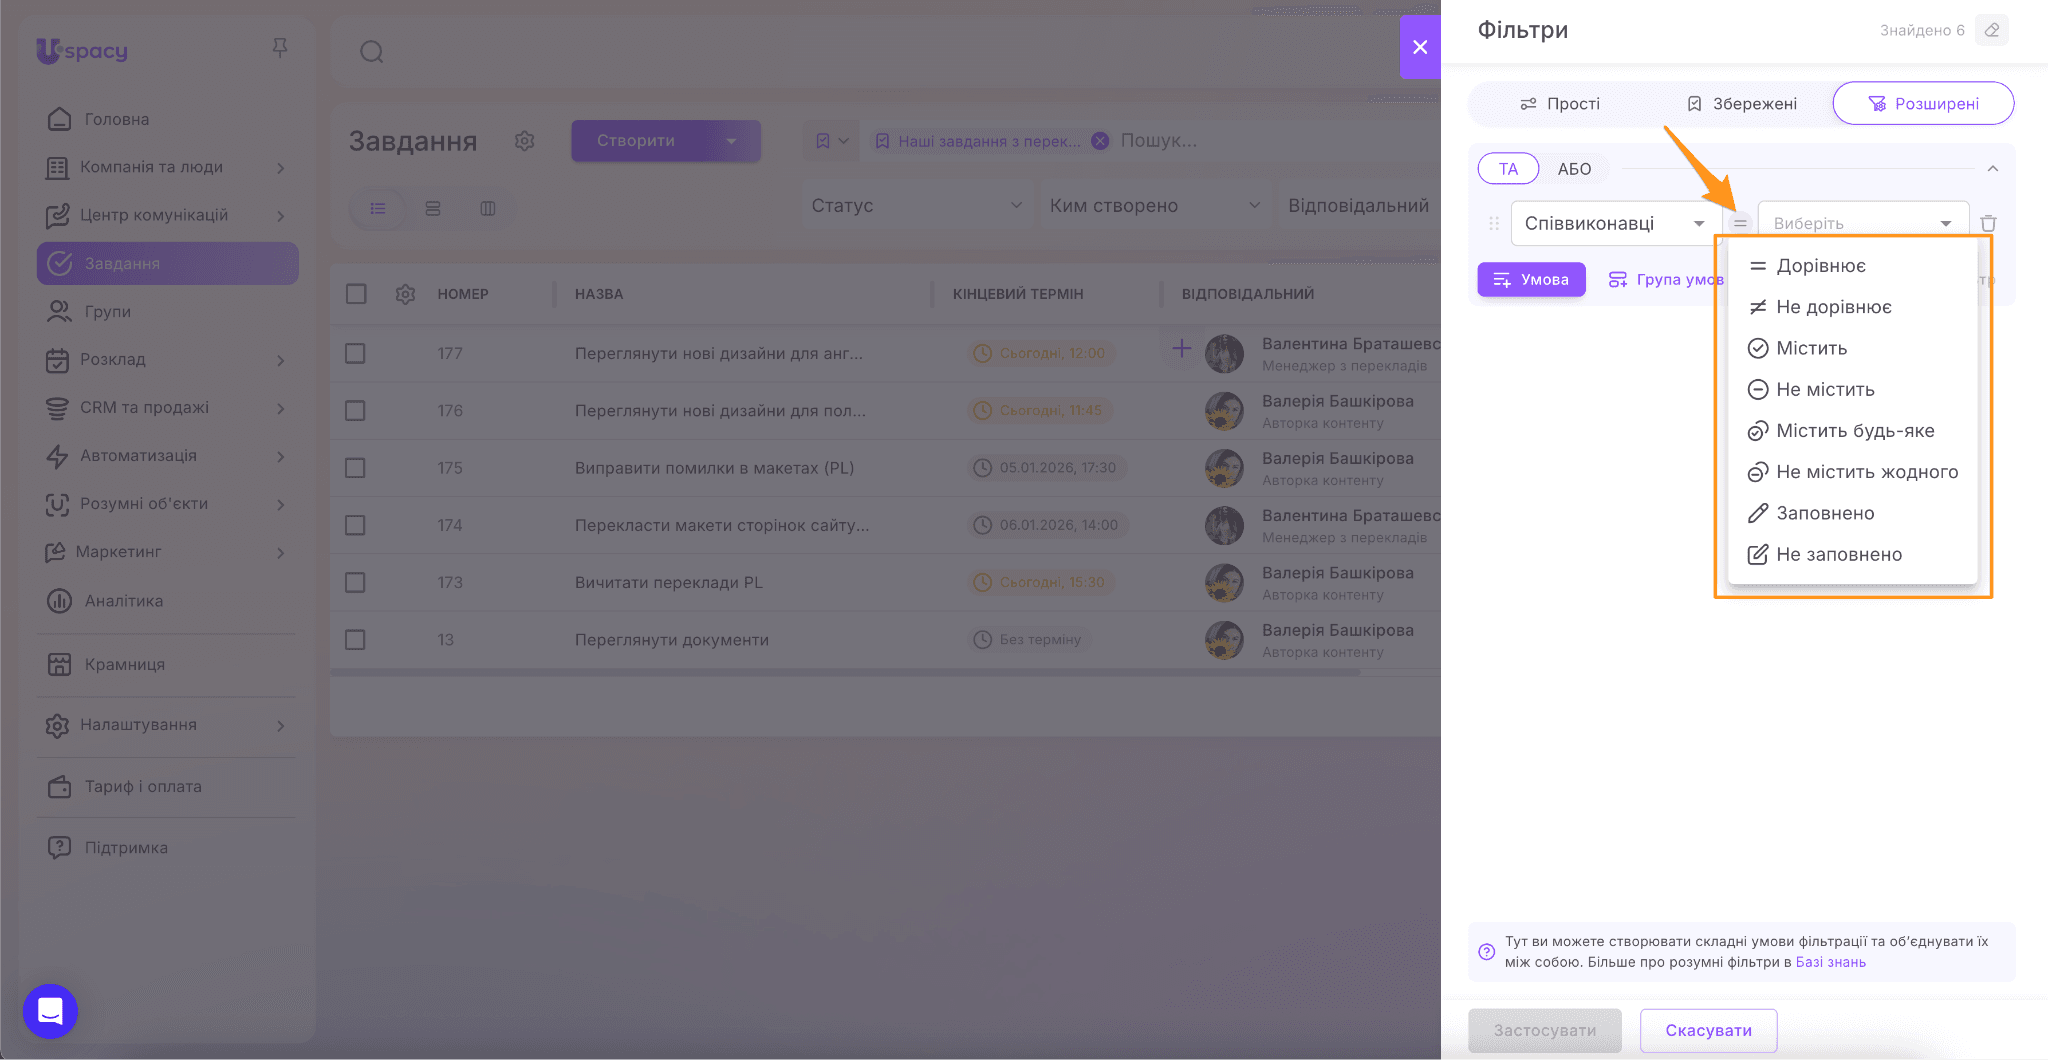
Task: Open the search magnifier icon
Action: tap(372, 51)
